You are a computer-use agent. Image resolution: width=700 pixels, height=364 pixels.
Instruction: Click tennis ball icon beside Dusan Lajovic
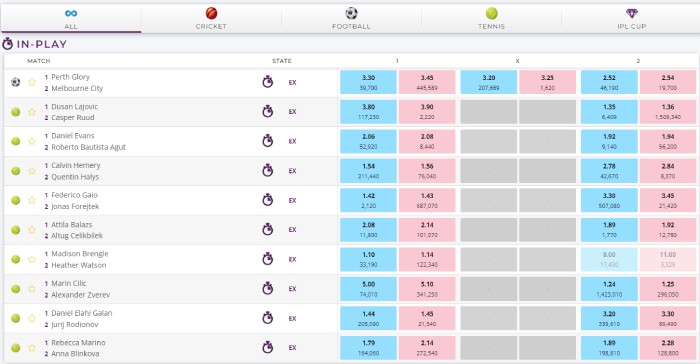(x=16, y=112)
